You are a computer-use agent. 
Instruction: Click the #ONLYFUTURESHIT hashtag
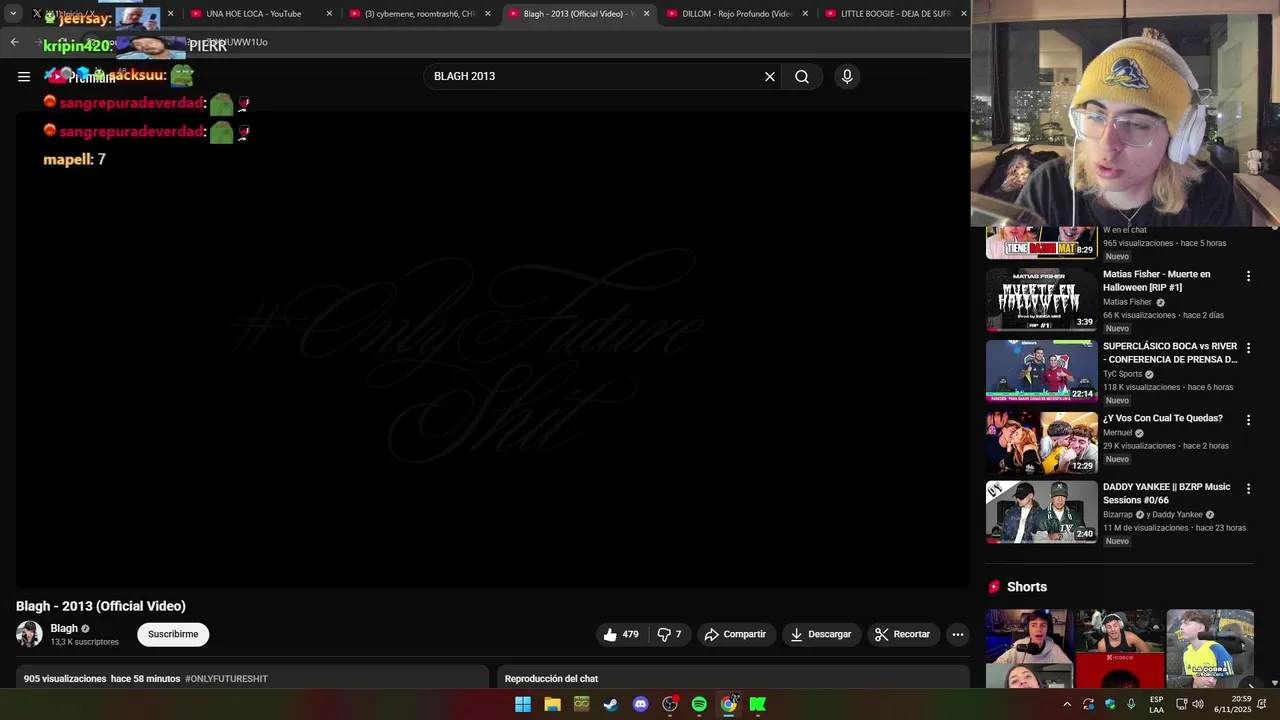tap(226, 679)
